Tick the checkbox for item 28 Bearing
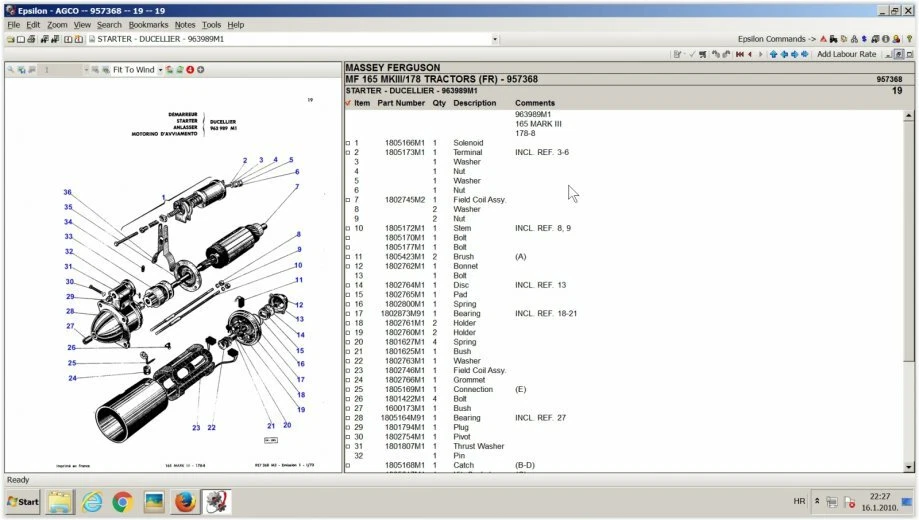Screen dimensions: 919x520 pyautogui.click(x=348, y=418)
